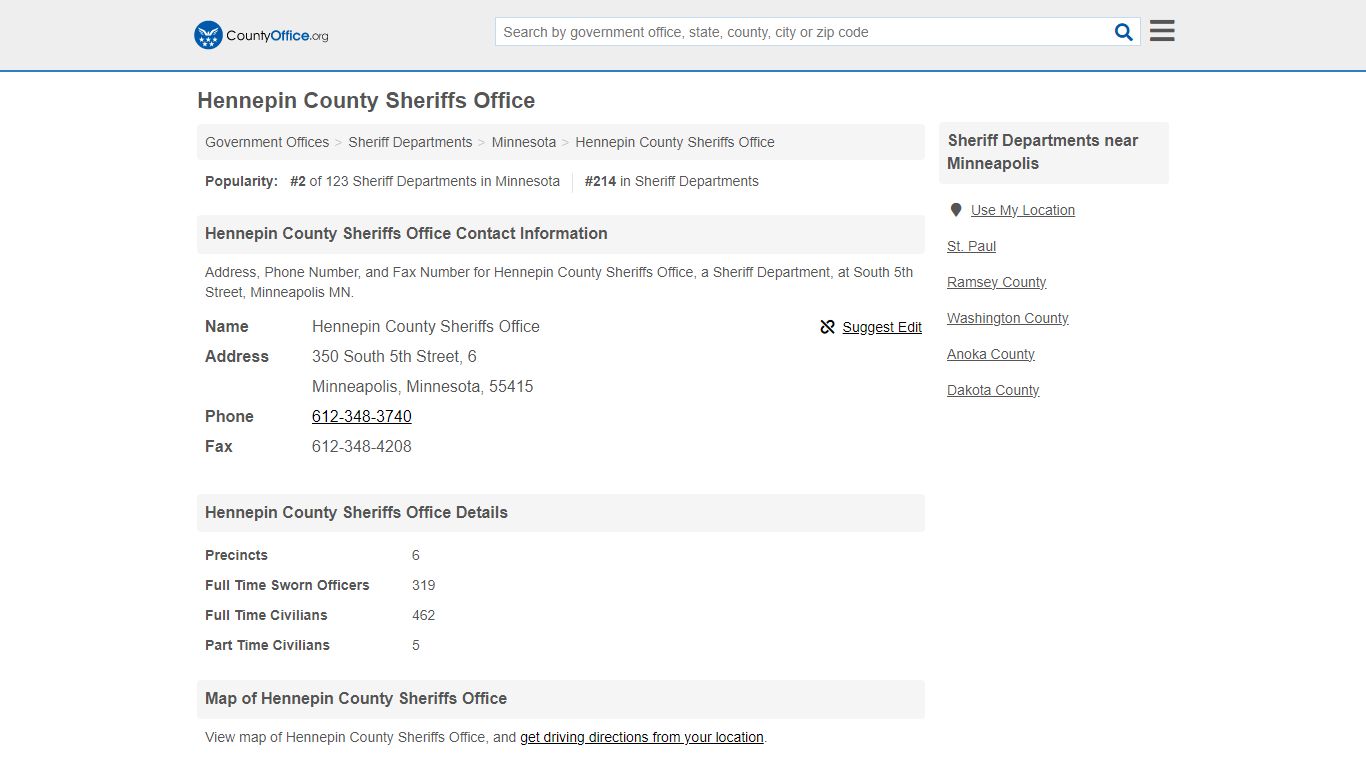The height and width of the screenshot is (768, 1366).
Task: Open the Dakota County link
Action: coord(993,390)
